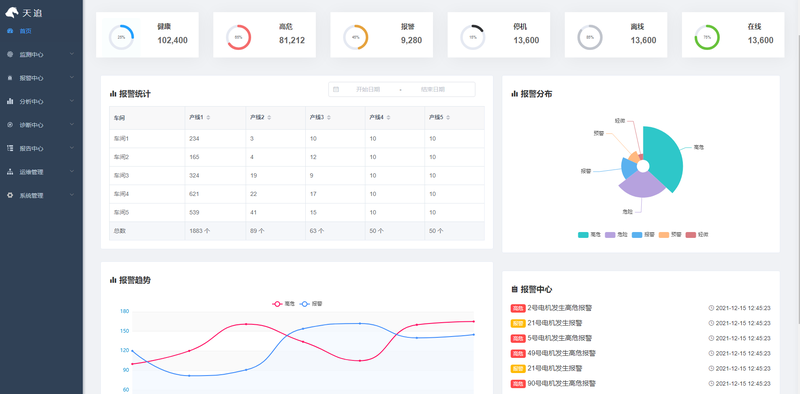Screen dimensions: 800x394
Task: Click the 报告中心 document icon
Action: tap(10, 148)
